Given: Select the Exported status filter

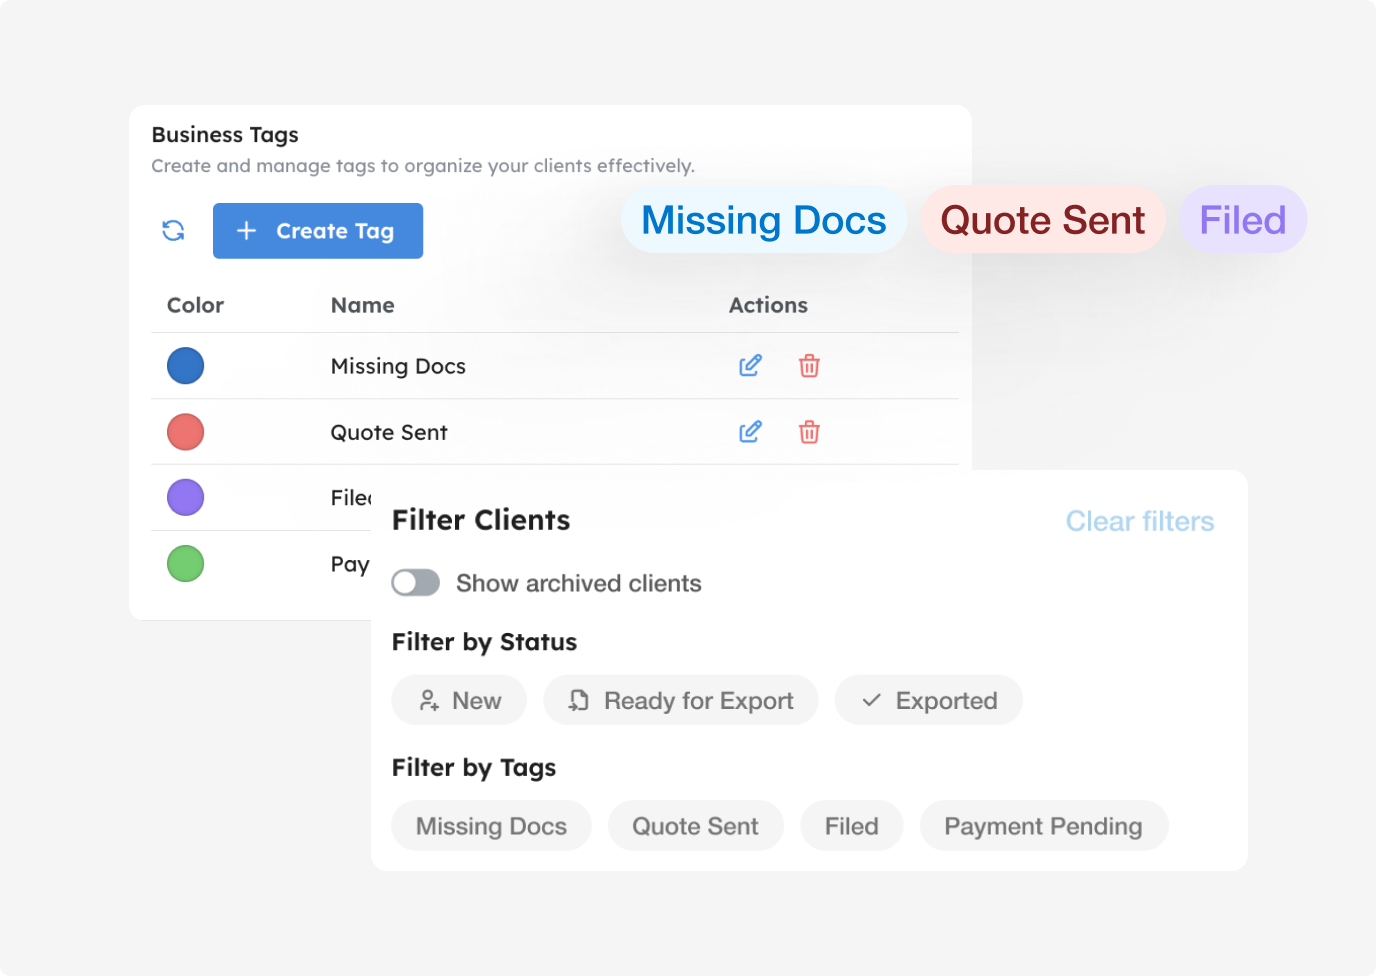Looking at the screenshot, I should 928,700.
